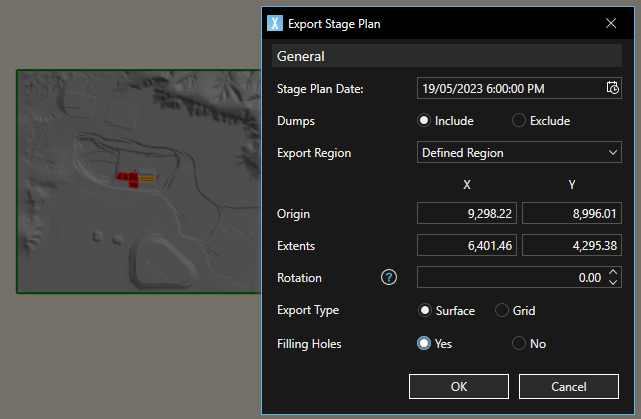Select Include for Dumps
The width and height of the screenshot is (641, 419).
(x=424, y=121)
